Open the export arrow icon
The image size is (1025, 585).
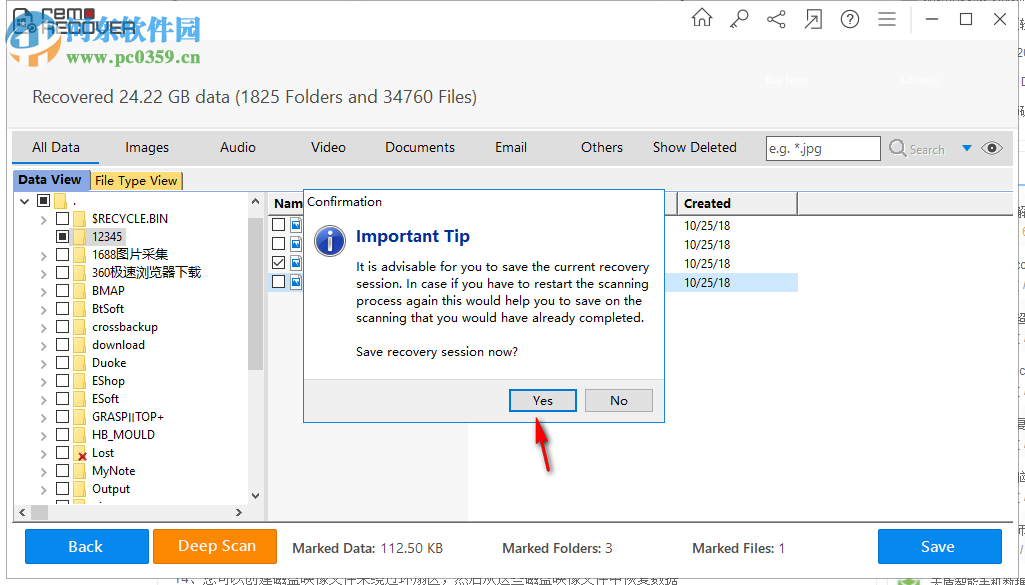click(813, 19)
